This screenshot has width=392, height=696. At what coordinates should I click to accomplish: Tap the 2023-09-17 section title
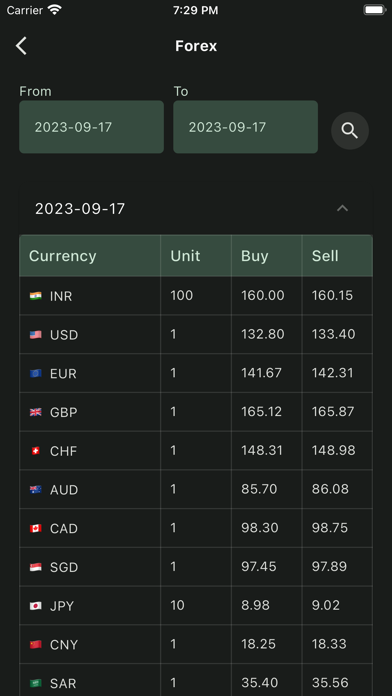pyautogui.click(x=80, y=209)
